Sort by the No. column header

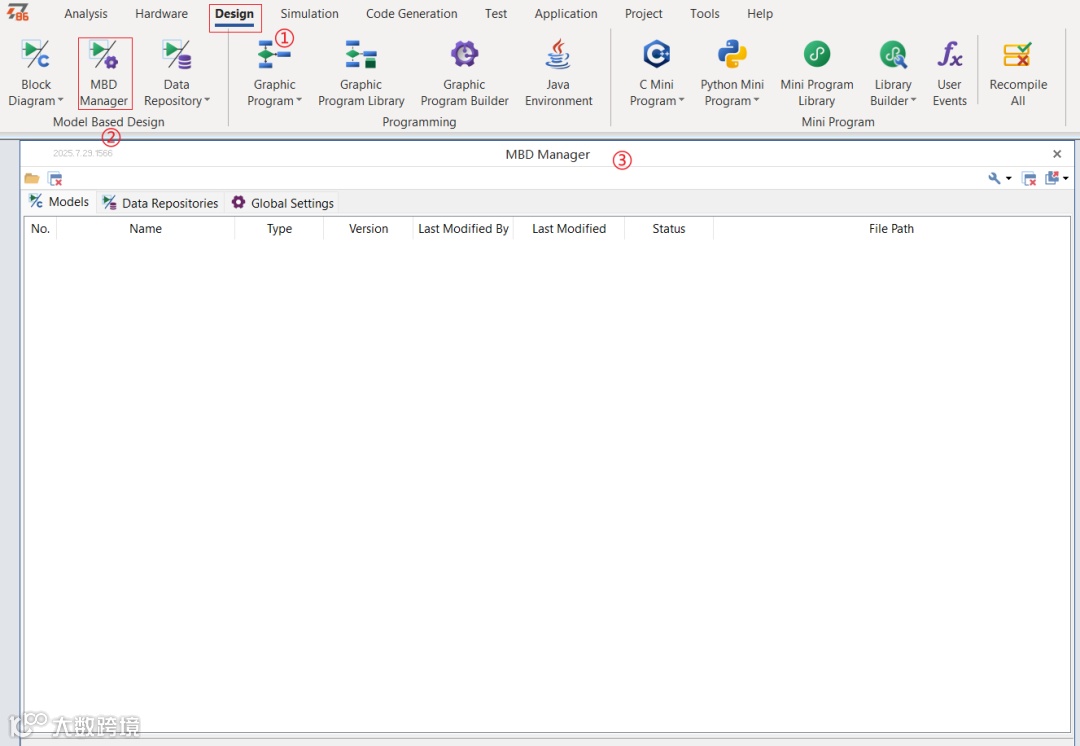[x=41, y=229]
